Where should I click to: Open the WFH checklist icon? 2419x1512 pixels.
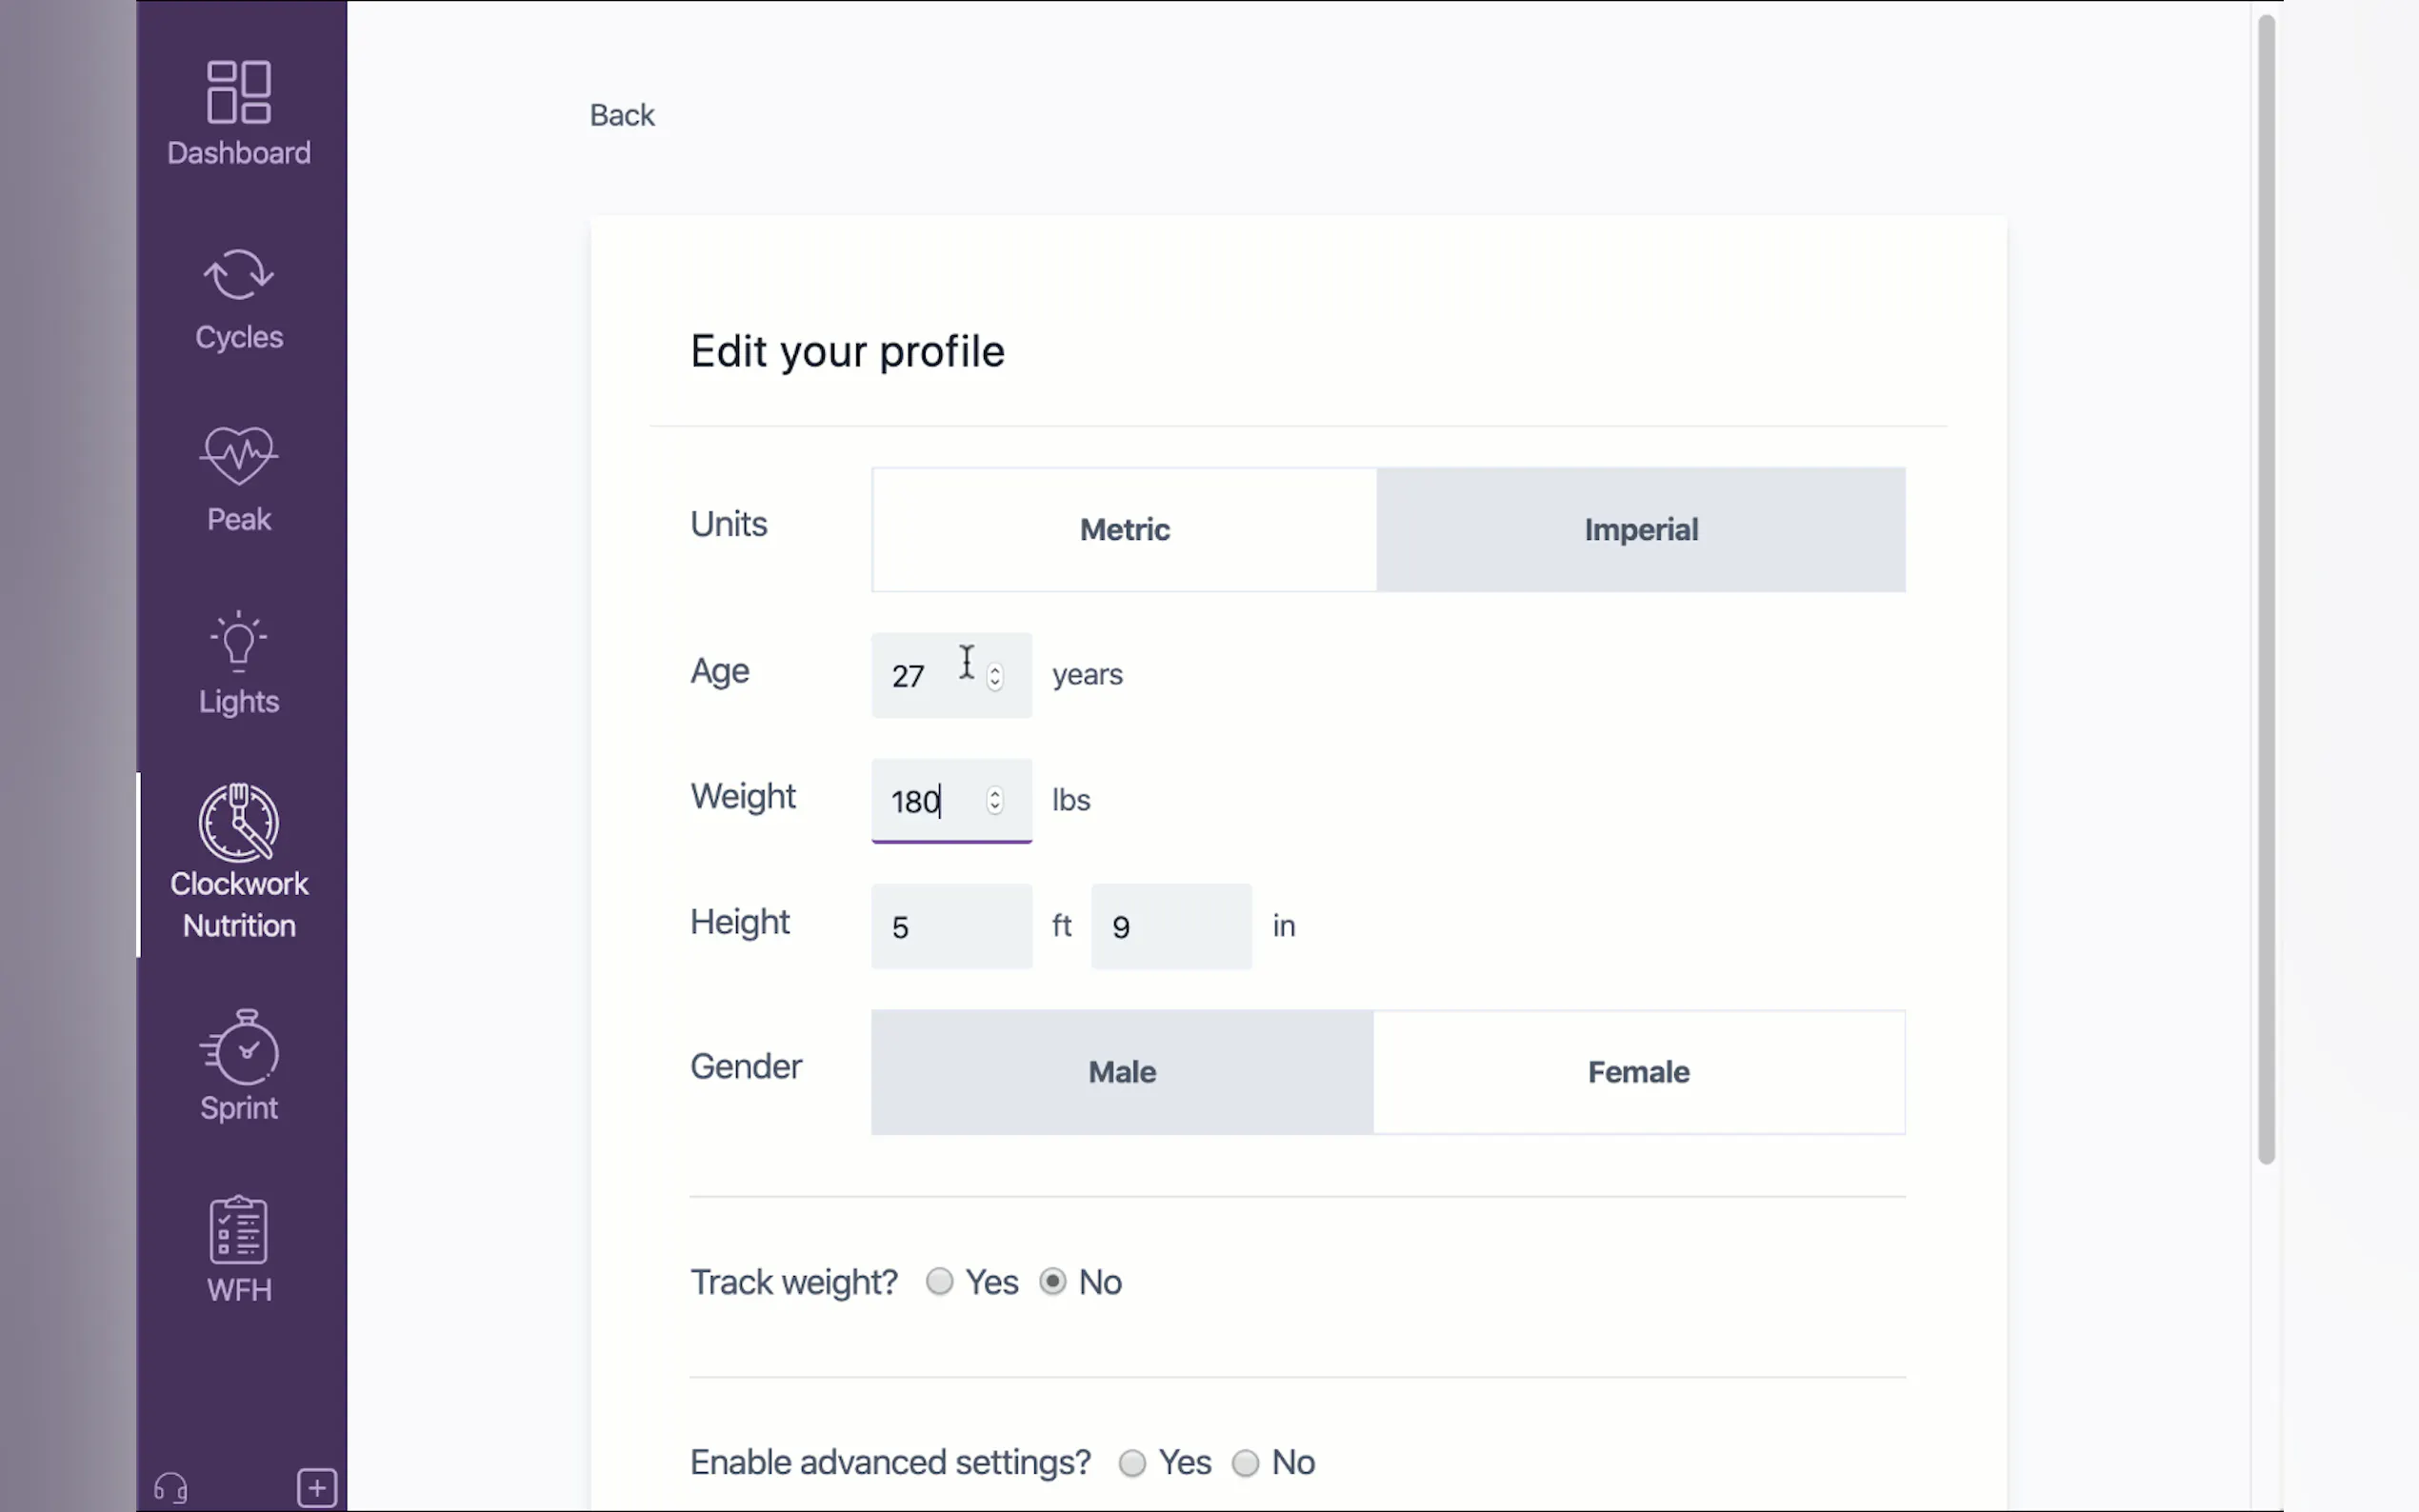[238, 1230]
